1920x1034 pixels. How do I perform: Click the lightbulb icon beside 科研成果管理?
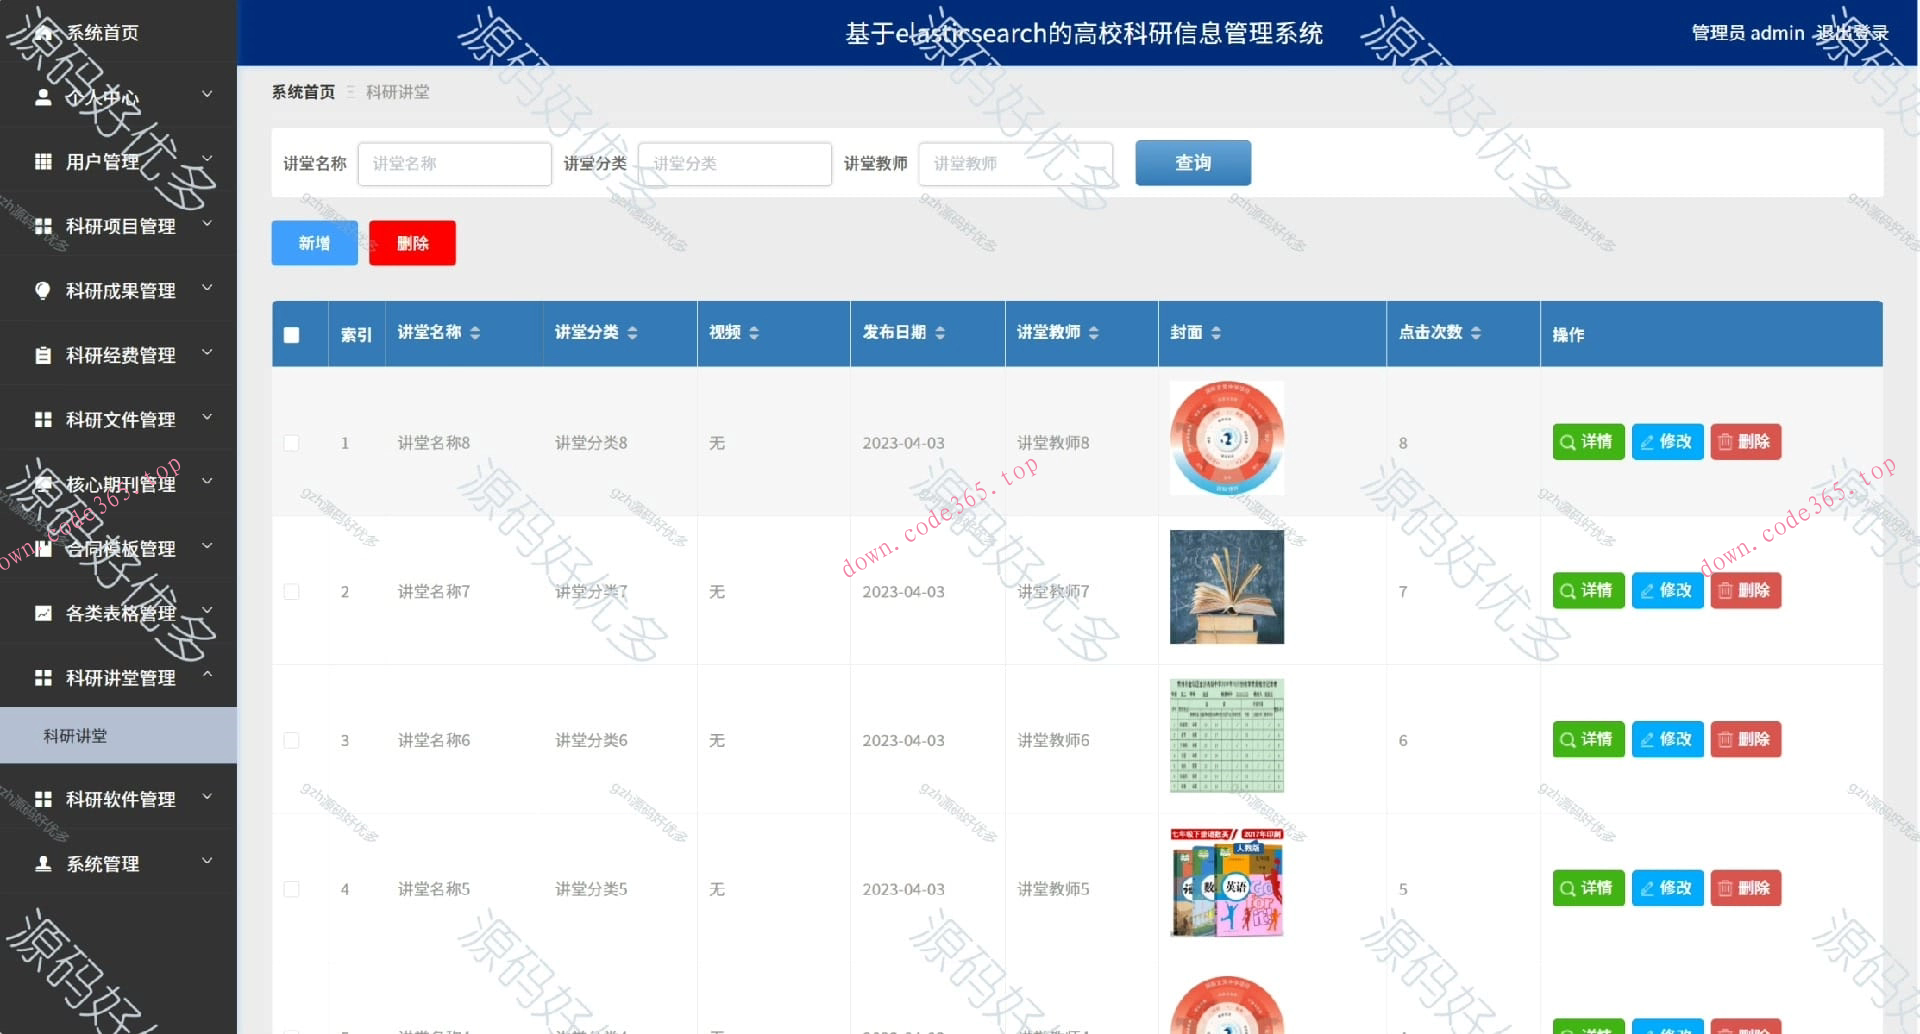(x=42, y=290)
